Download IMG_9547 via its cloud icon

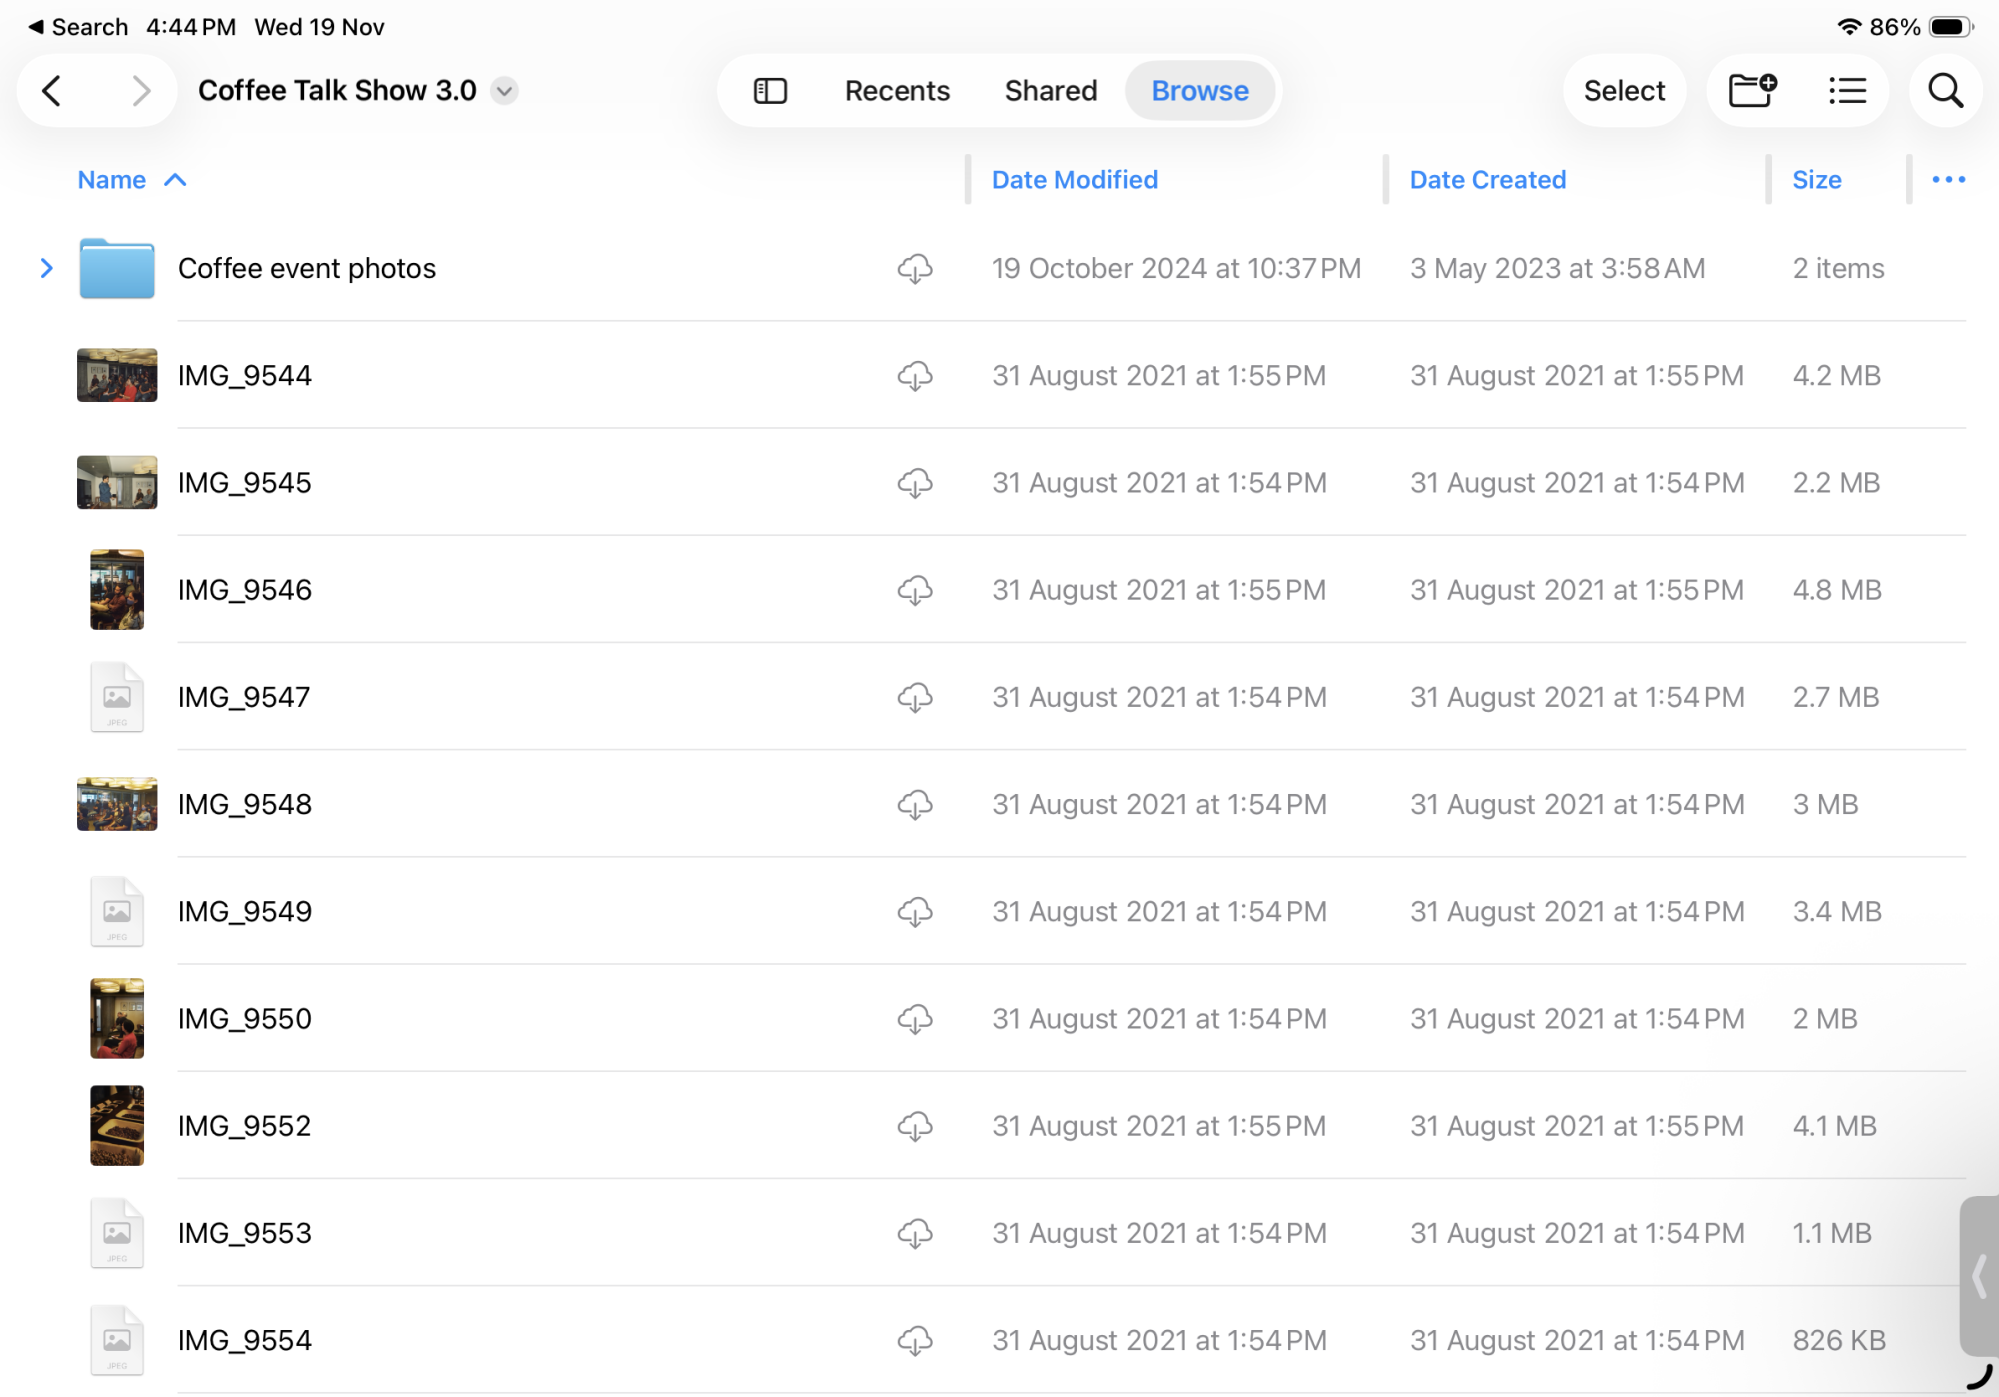915,697
